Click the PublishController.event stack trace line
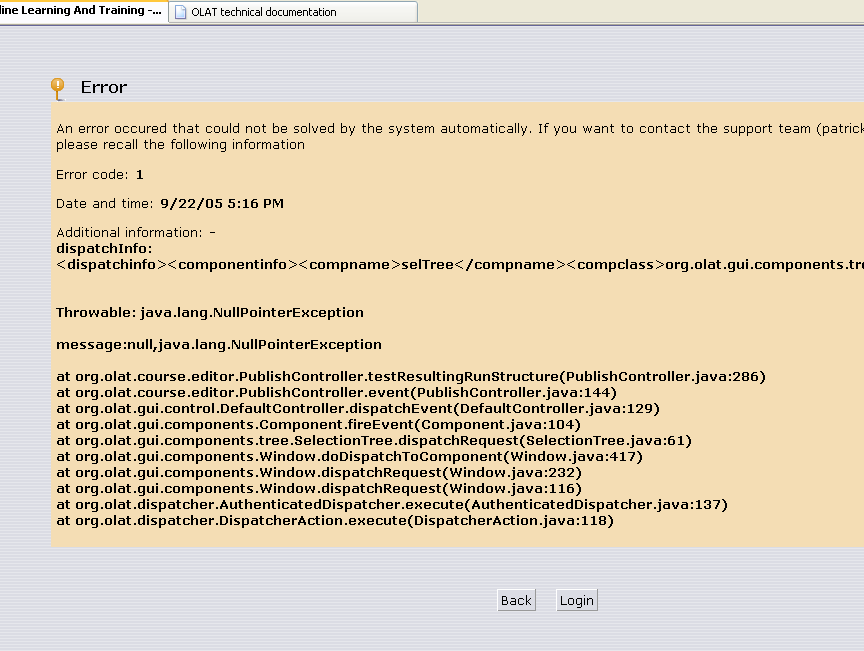This screenshot has height=651, width=864. coord(336,393)
